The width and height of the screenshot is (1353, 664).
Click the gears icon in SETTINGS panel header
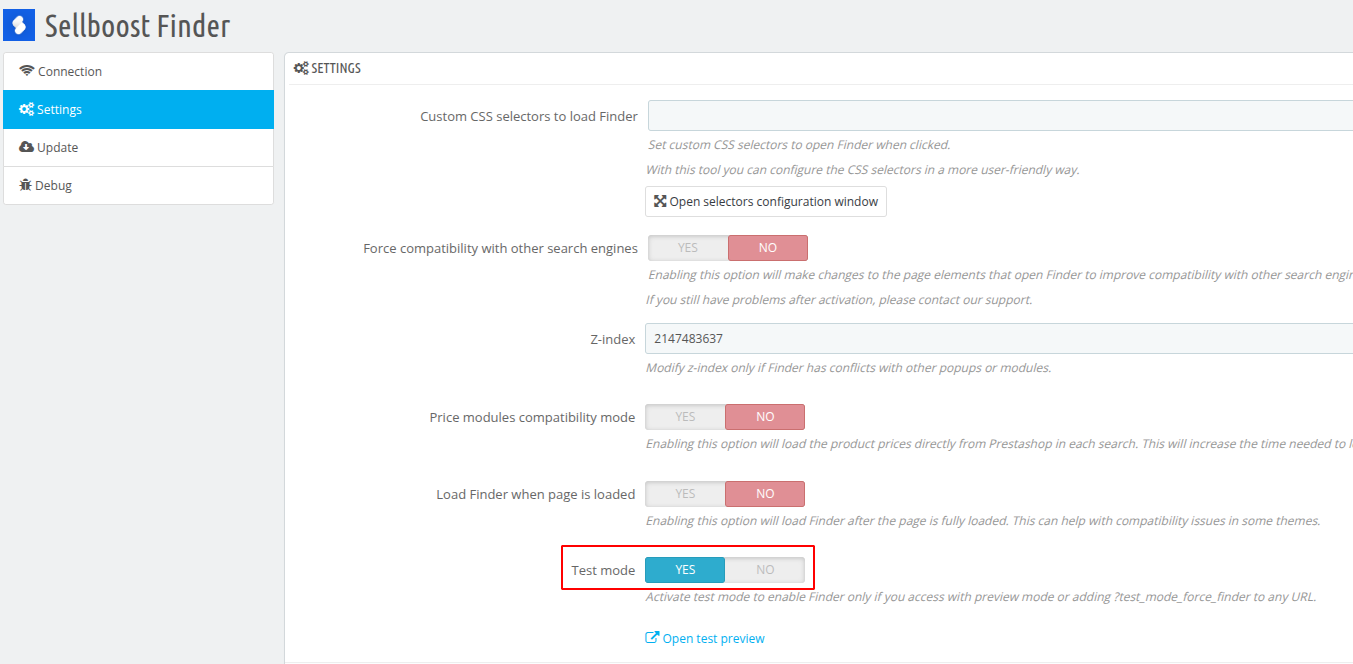(x=301, y=68)
